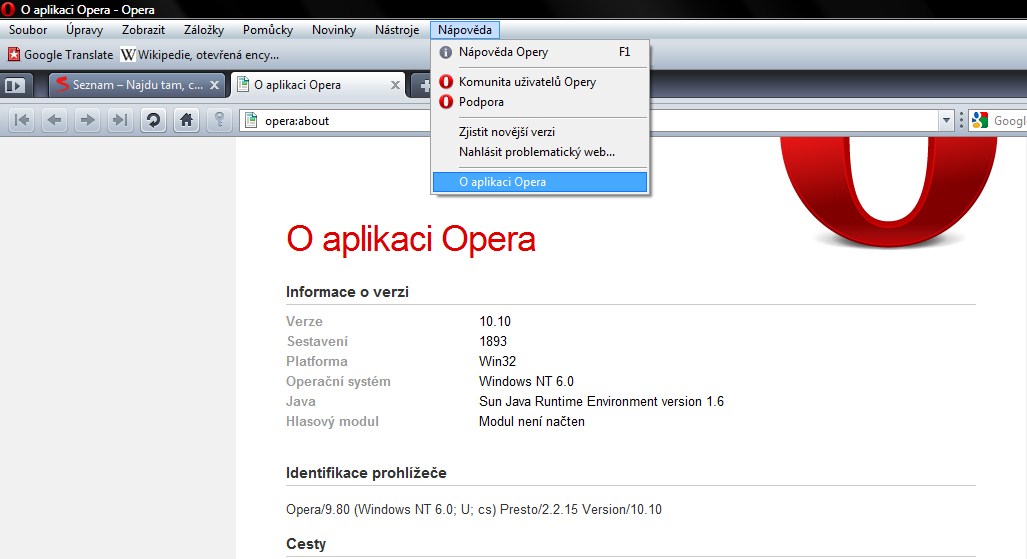Click the Win32 platform value
Viewport: 1027px width, 559px height.
[x=497, y=362]
